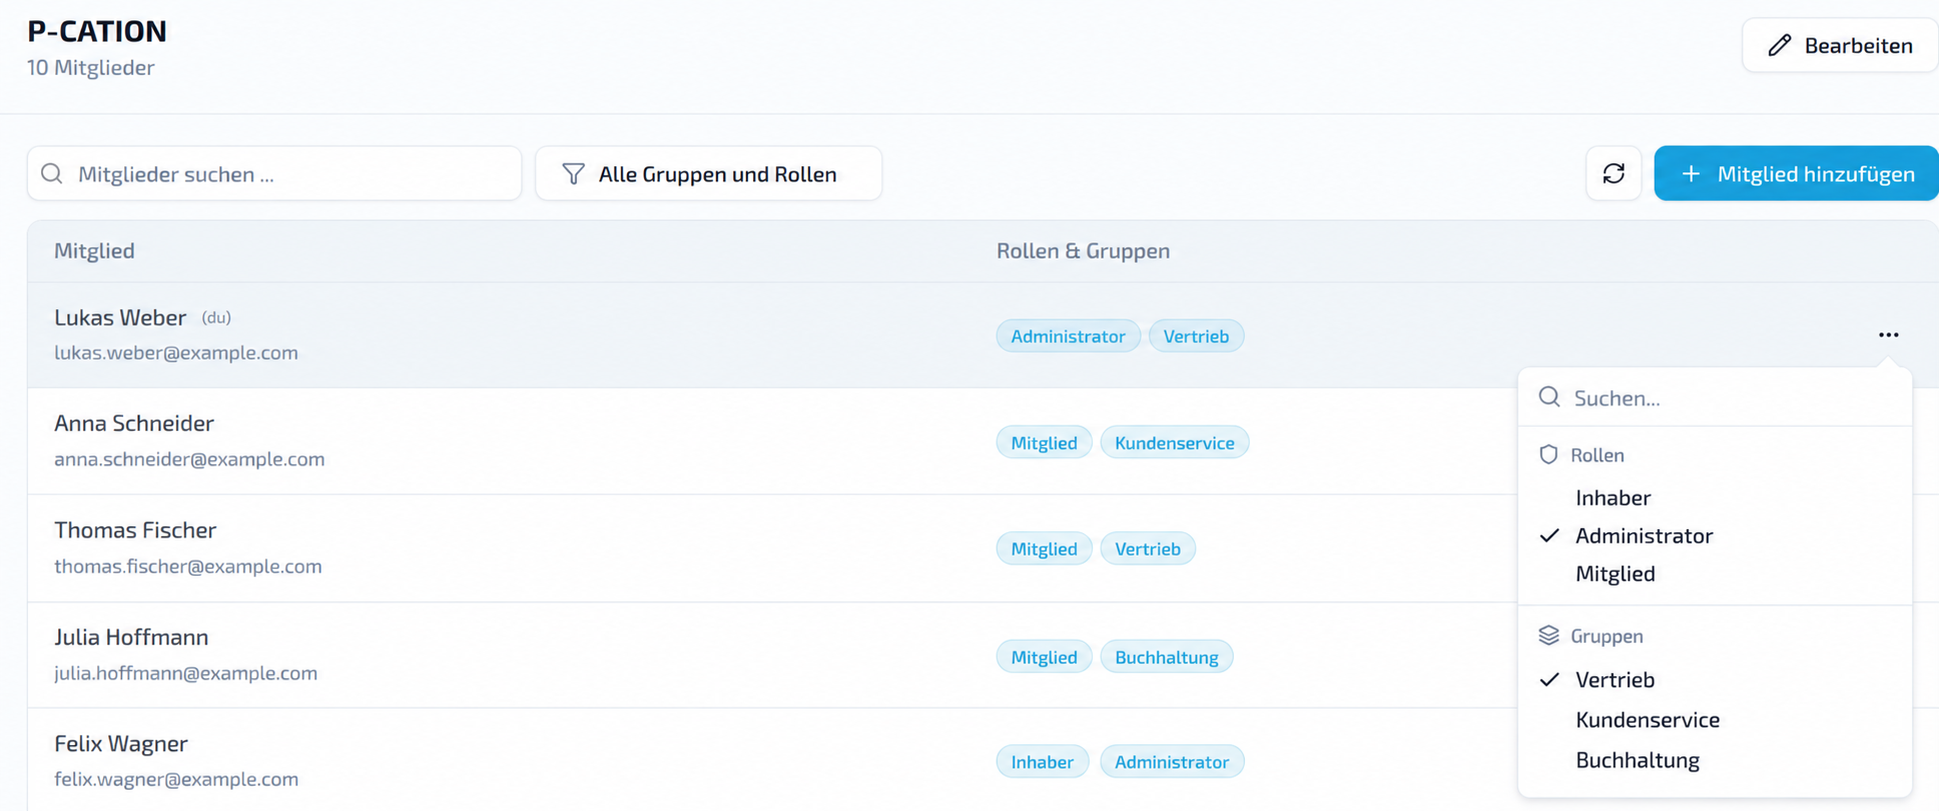The width and height of the screenshot is (1939, 811).
Task: Click the name Lukas Weber
Action: pyautogui.click(x=120, y=318)
